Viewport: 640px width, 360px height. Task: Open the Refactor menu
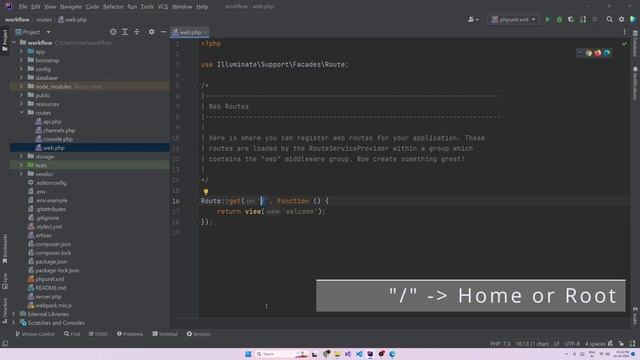[x=113, y=7]
